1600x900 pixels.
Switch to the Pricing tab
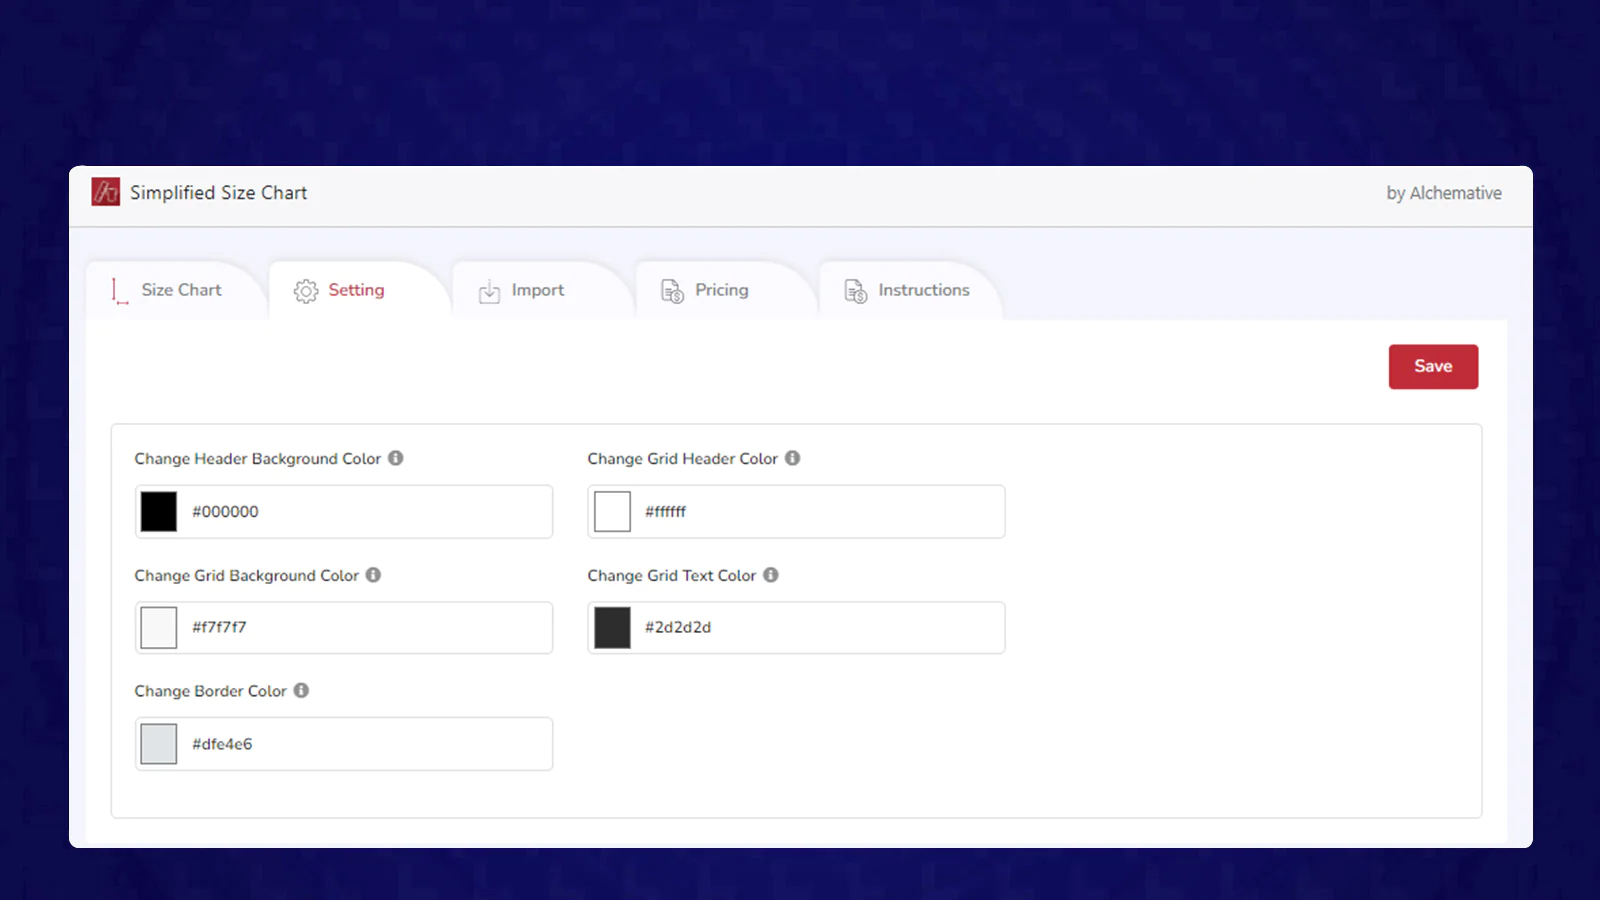click(721, 290)
